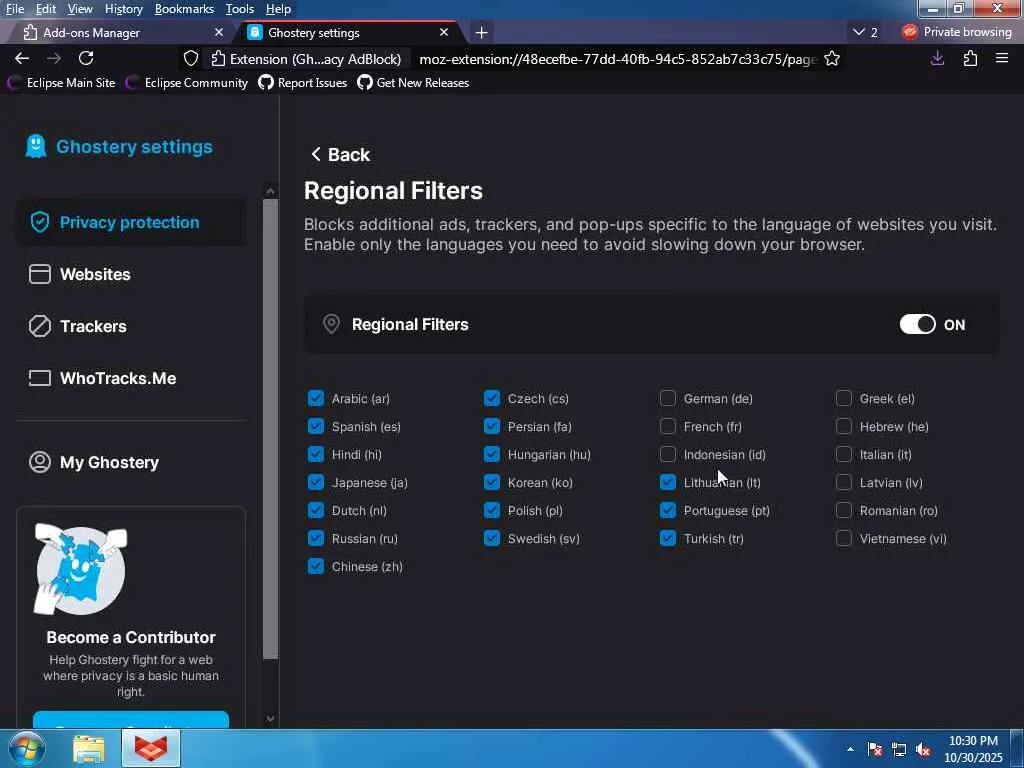Open a new tab with plus button

481,32
